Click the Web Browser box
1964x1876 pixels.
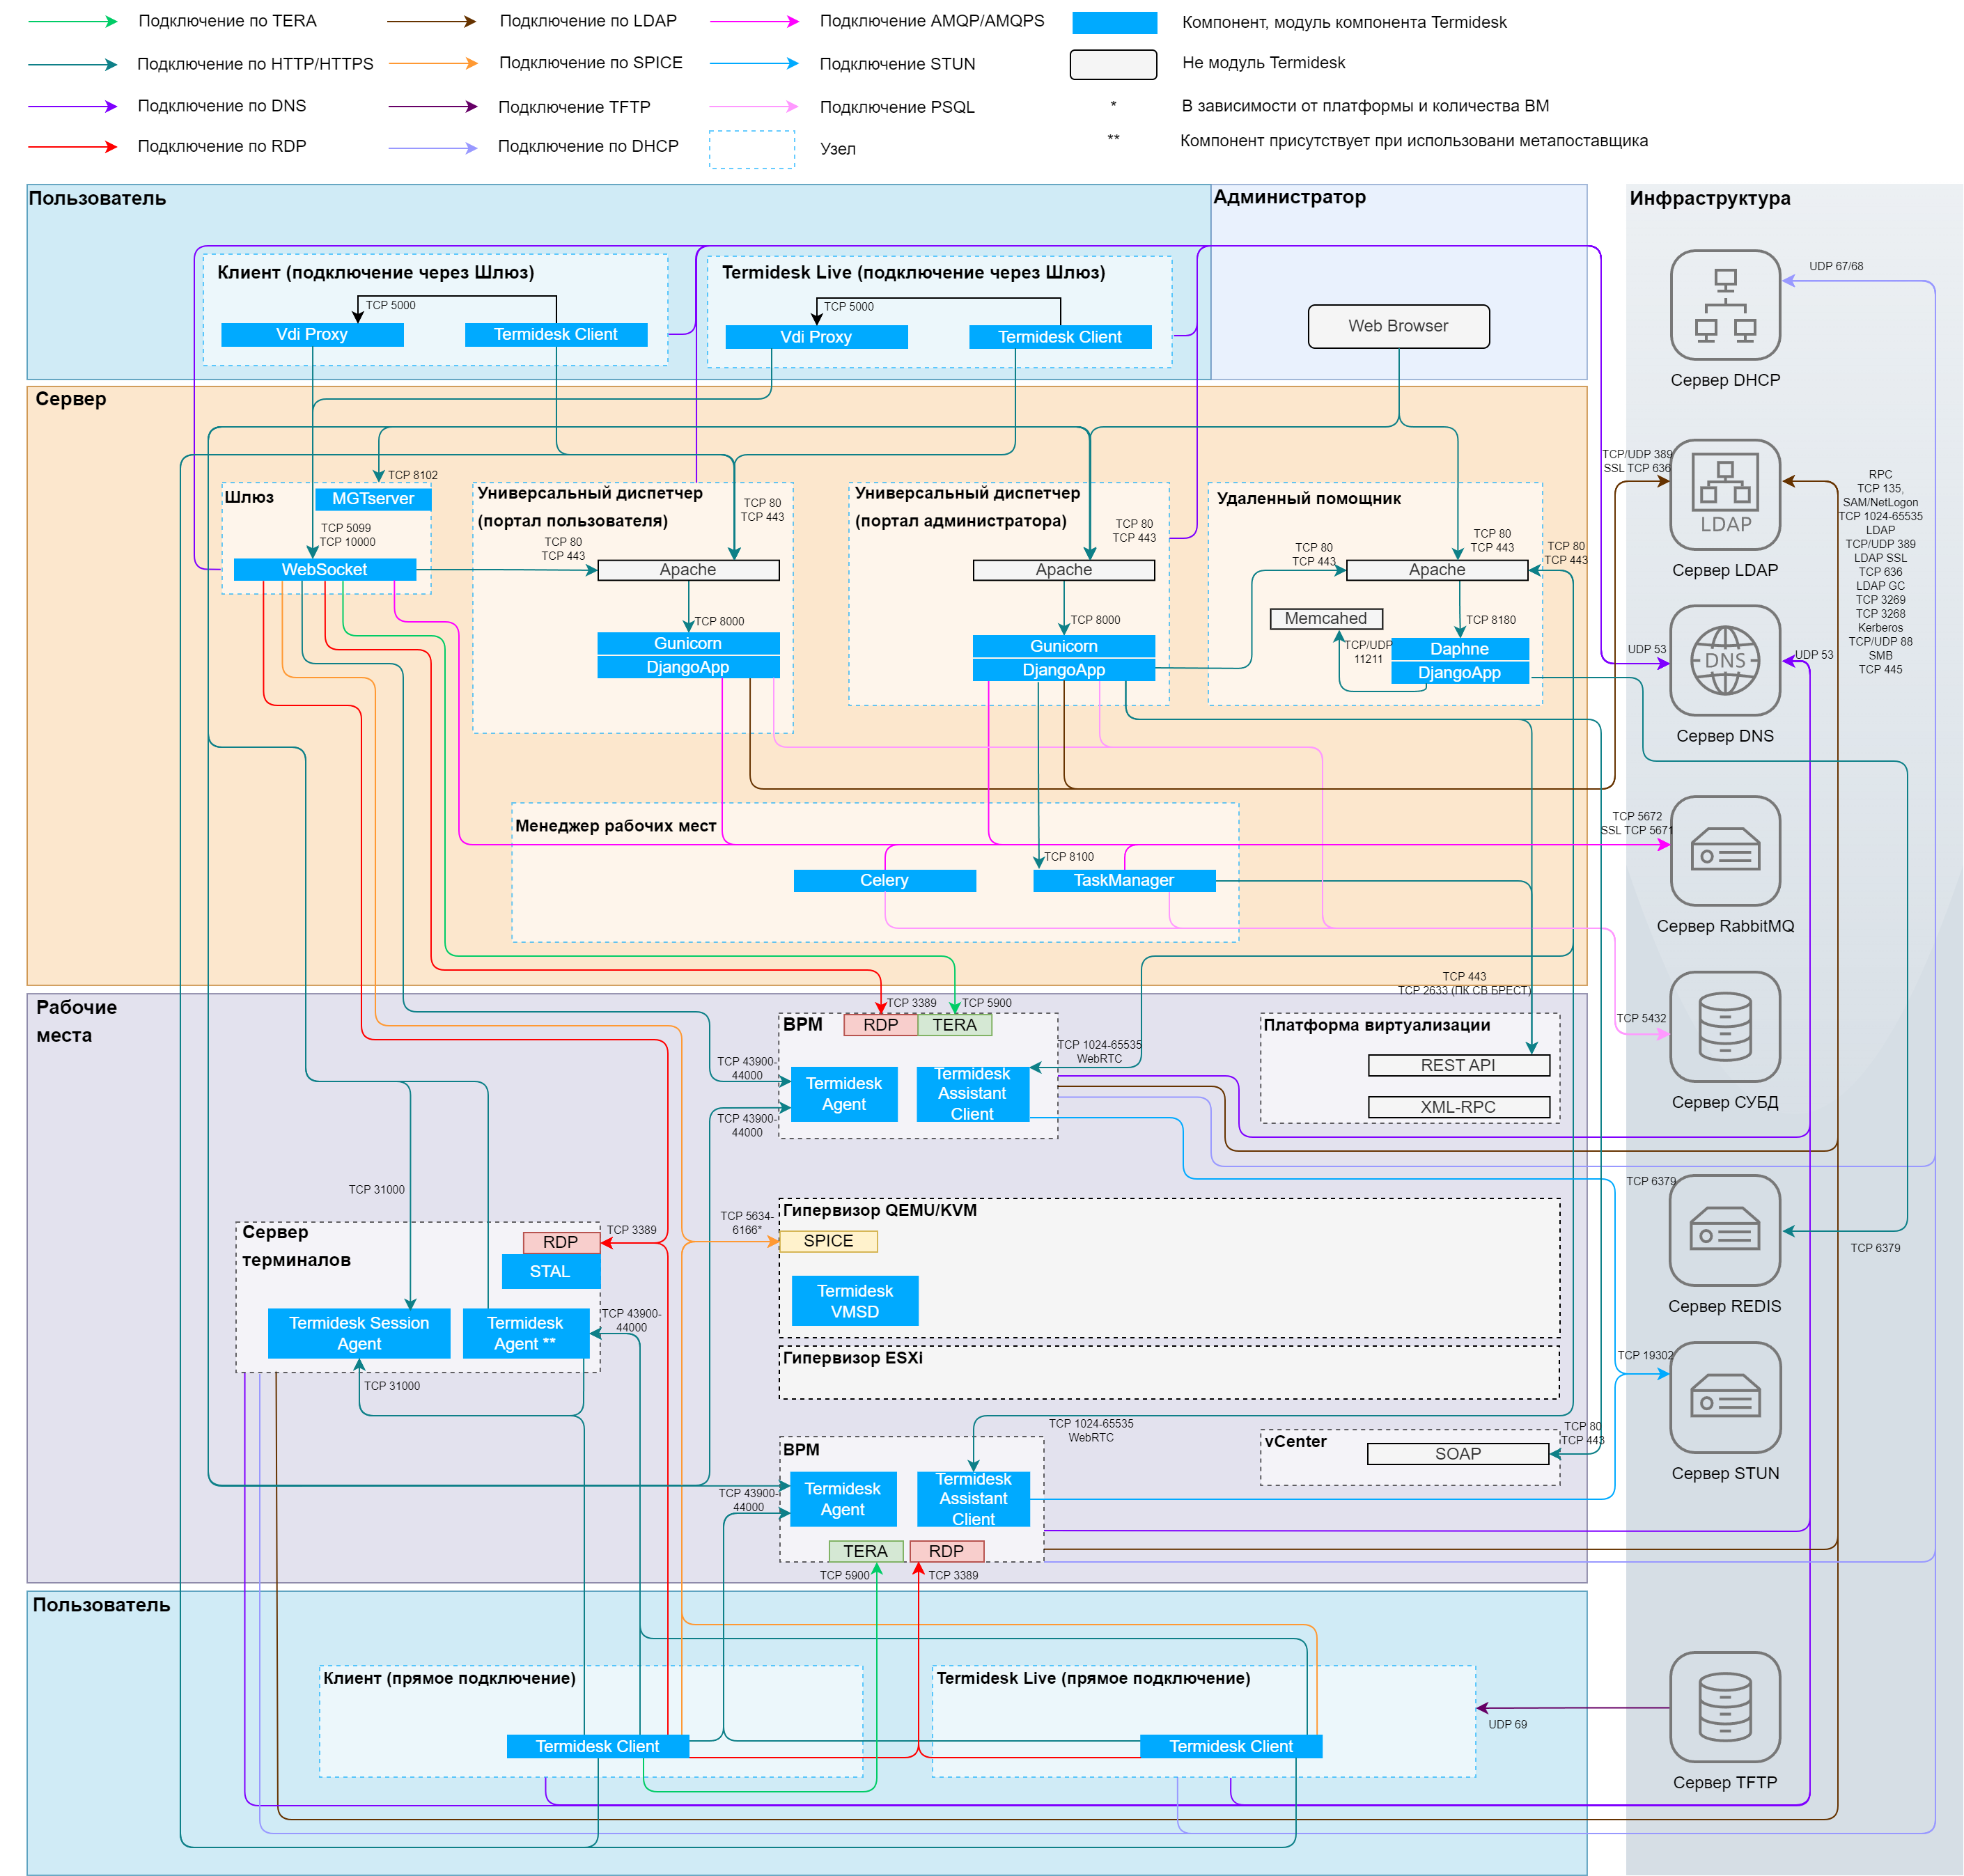tap(1397, 326)
